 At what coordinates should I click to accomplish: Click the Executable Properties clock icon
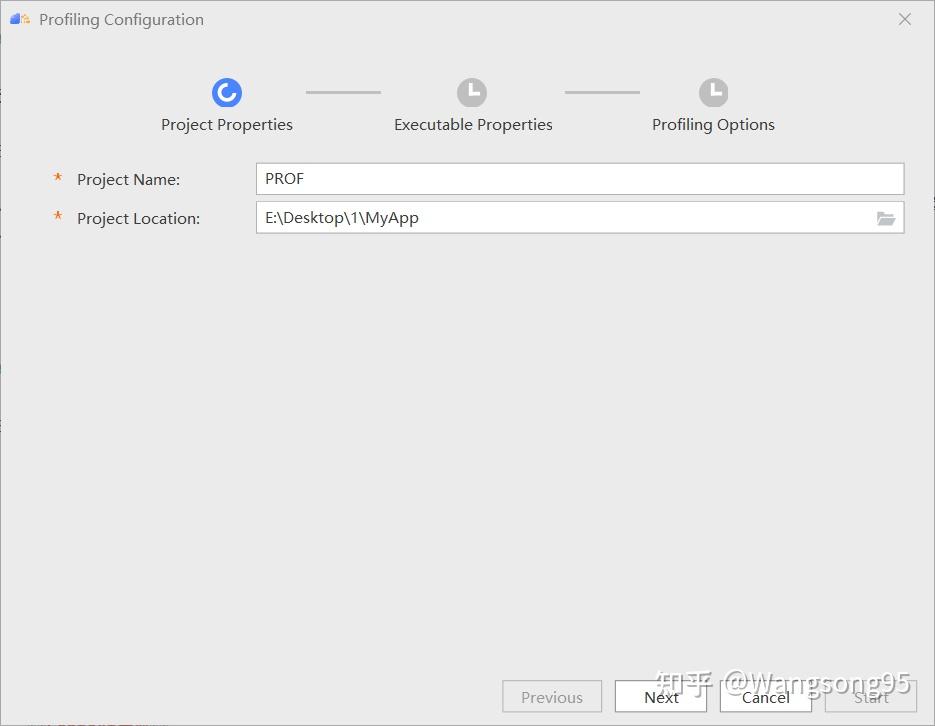pyautogui.click(x=472, y=92)
